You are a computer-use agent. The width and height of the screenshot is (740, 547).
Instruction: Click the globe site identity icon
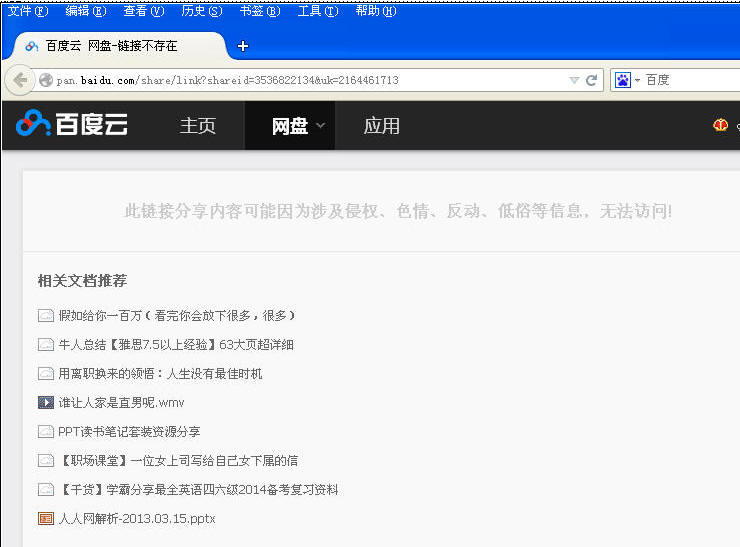pos(46,80)
